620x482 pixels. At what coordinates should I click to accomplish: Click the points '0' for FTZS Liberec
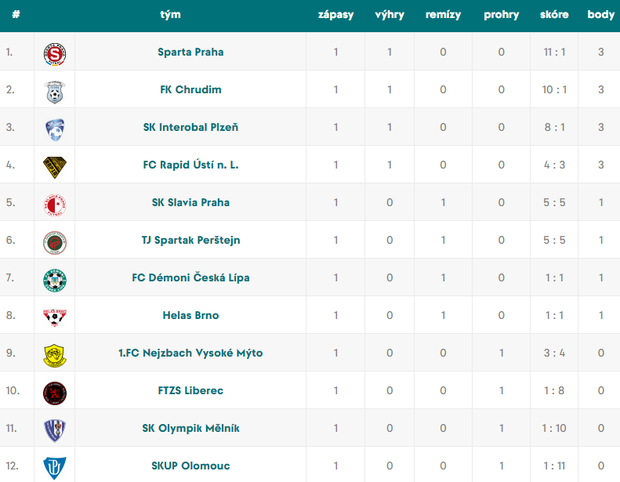[x=601, y=390]
